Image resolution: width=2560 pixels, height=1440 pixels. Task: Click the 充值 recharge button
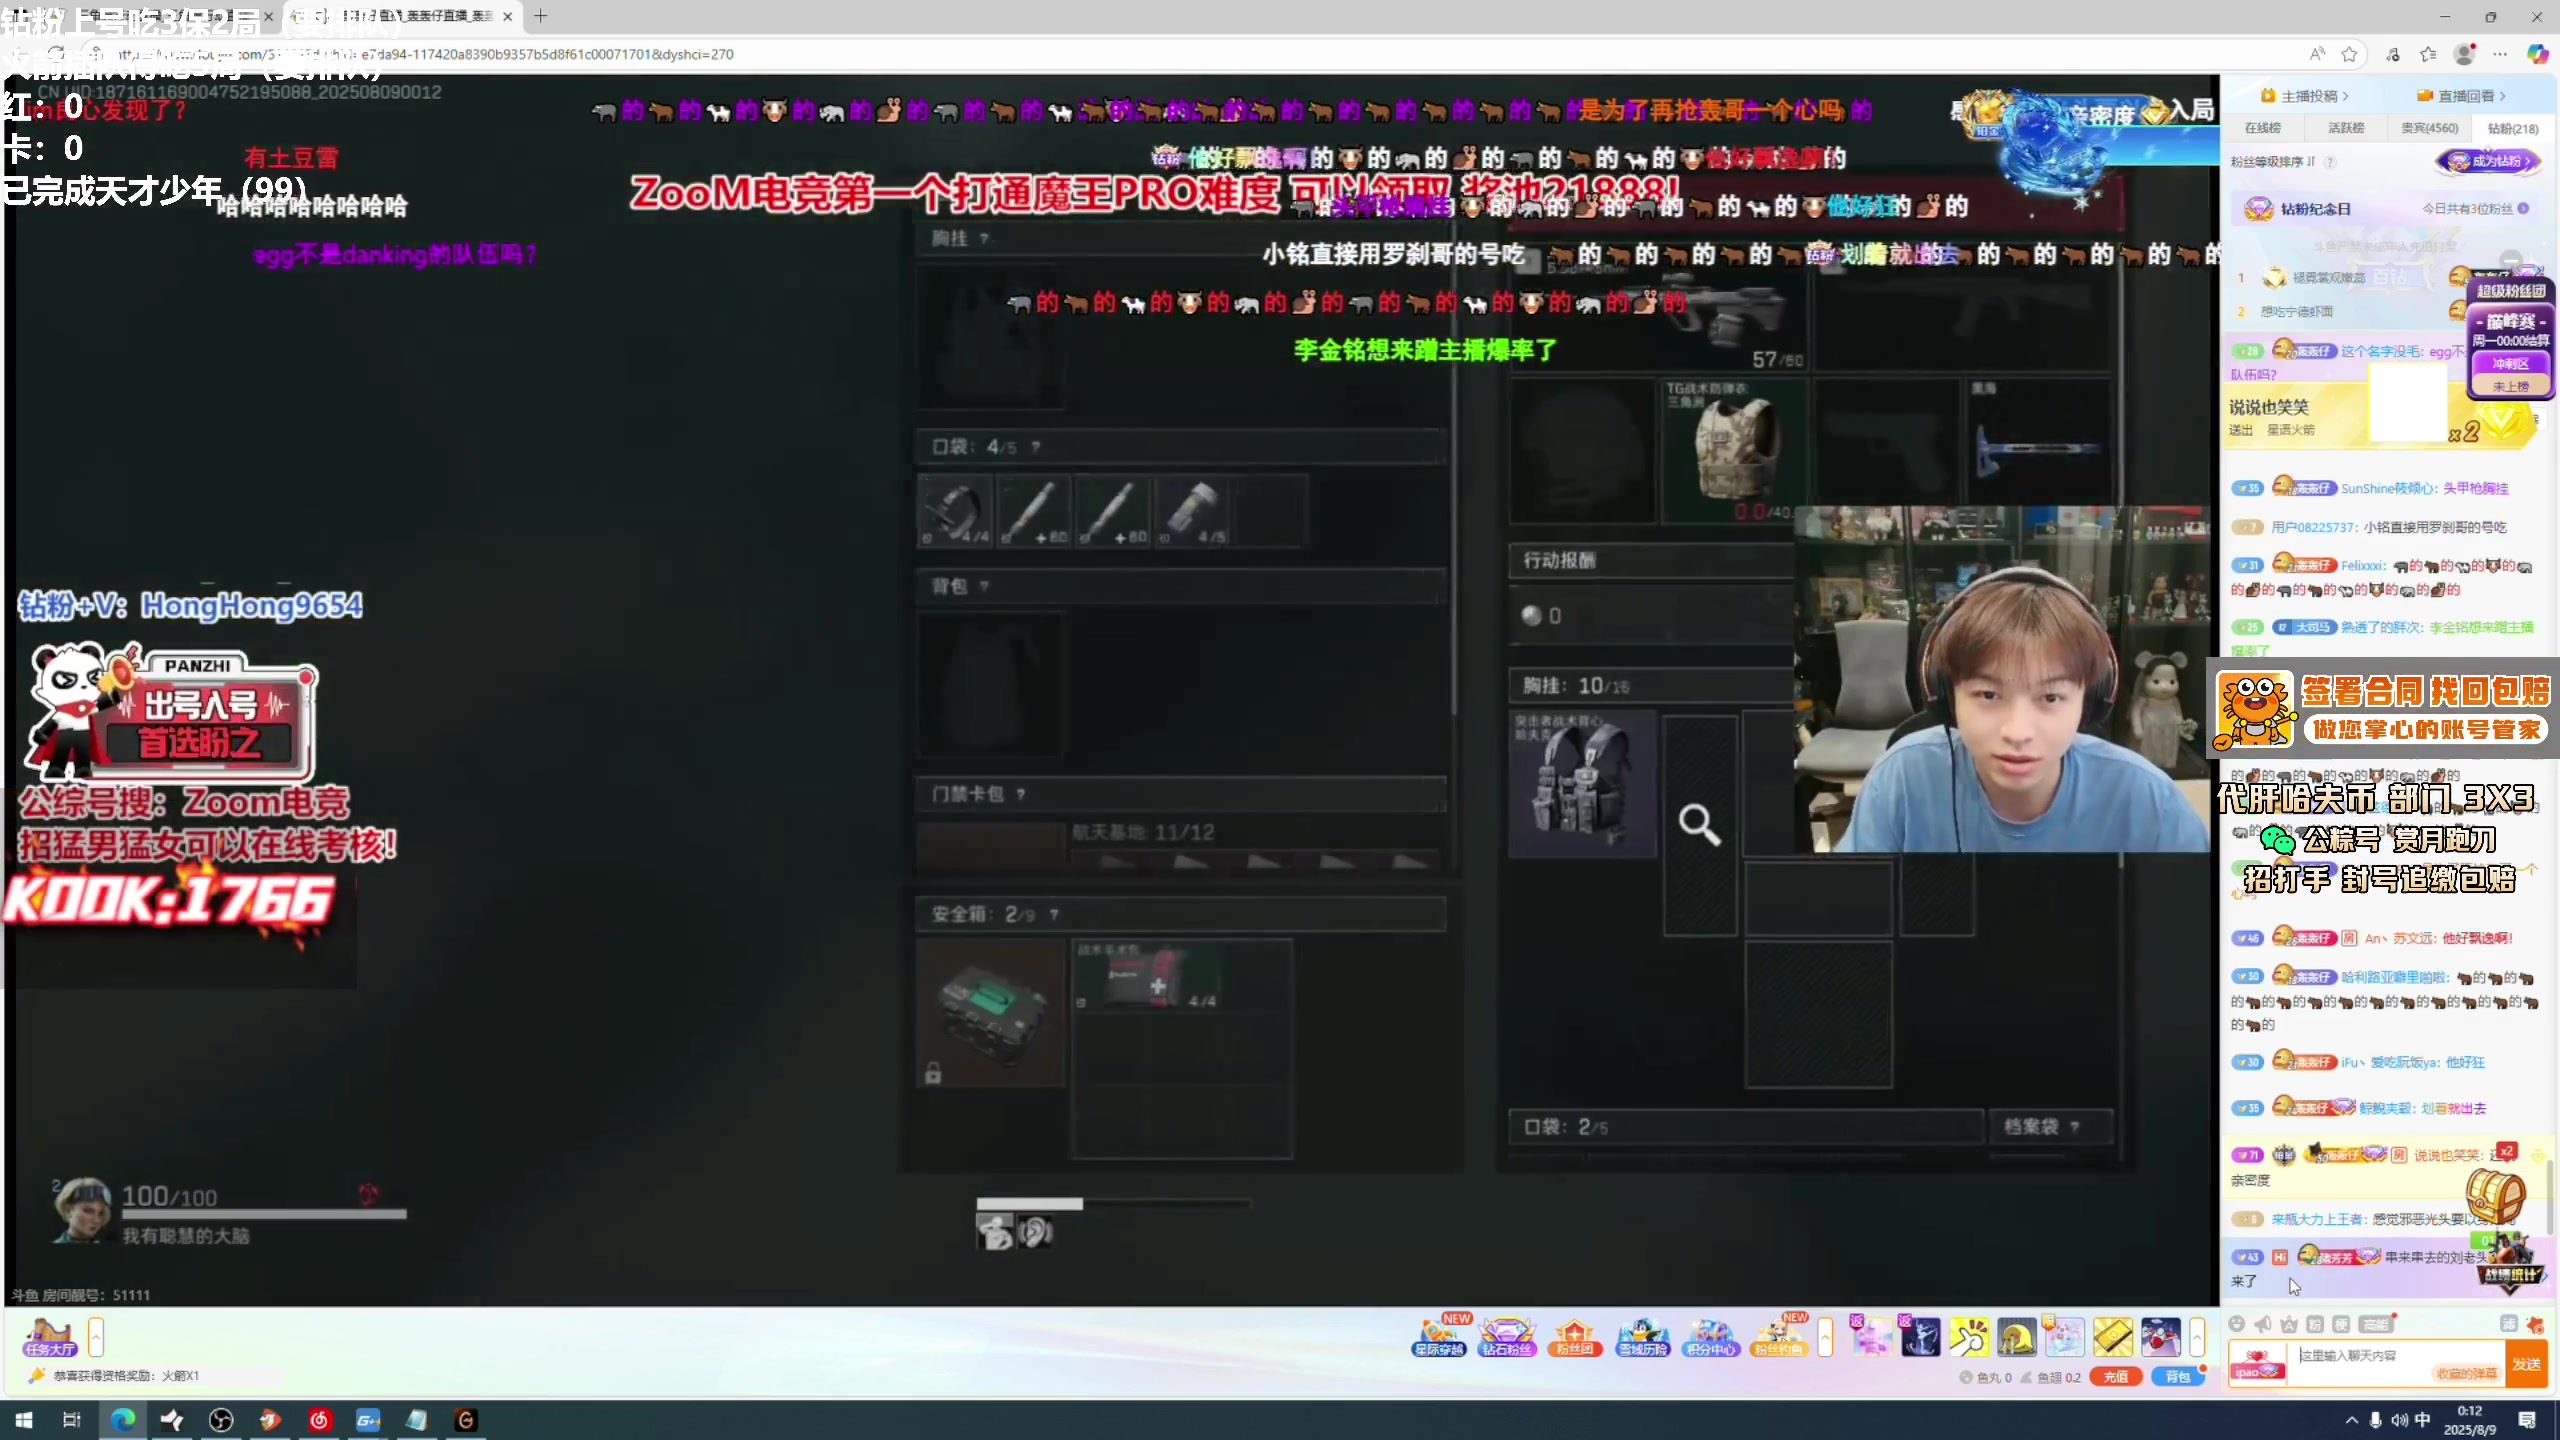(2115, 1377)
